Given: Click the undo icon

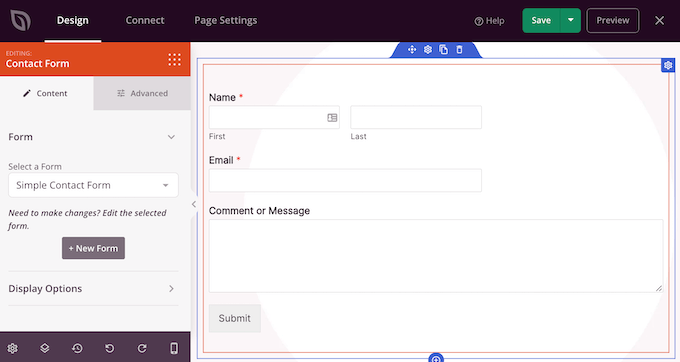Looking at the screenshot, I should [x=110, y=348].
